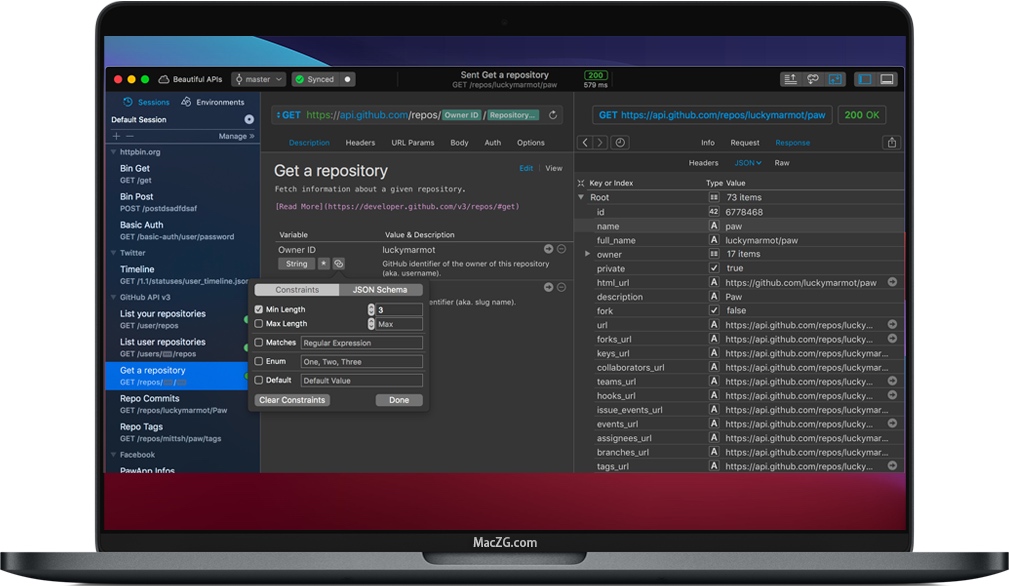
Task: Click the expand-all icon beside Key or Index
Action: tap(581, 183)
